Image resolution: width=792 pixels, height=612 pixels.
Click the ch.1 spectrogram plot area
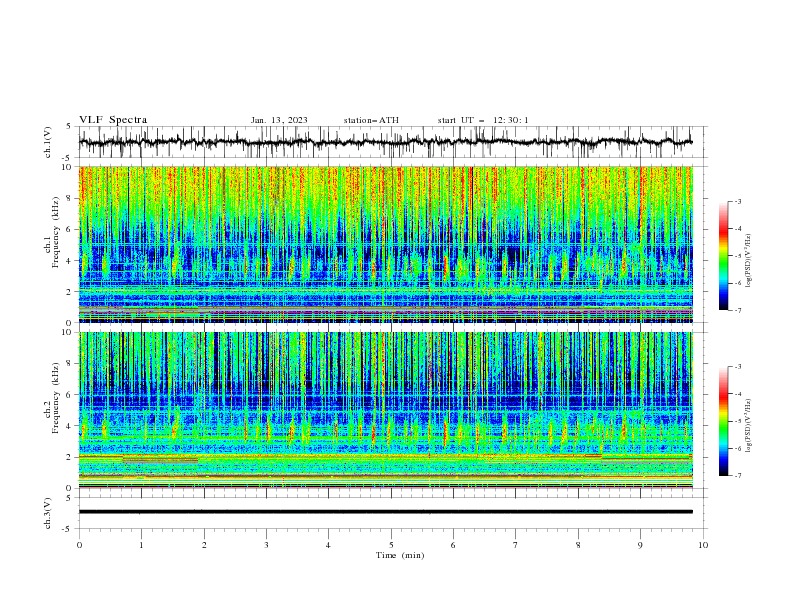[386, 244]
